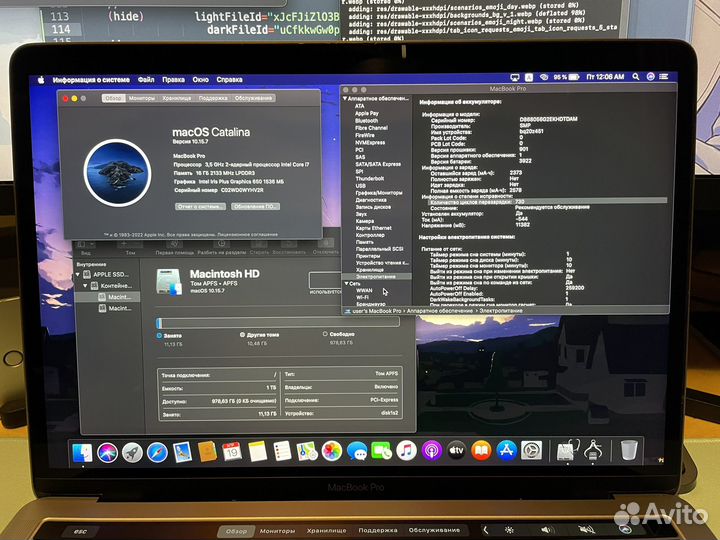Open Finder from the Dock
Screen dimensions: 720x540
82,453
